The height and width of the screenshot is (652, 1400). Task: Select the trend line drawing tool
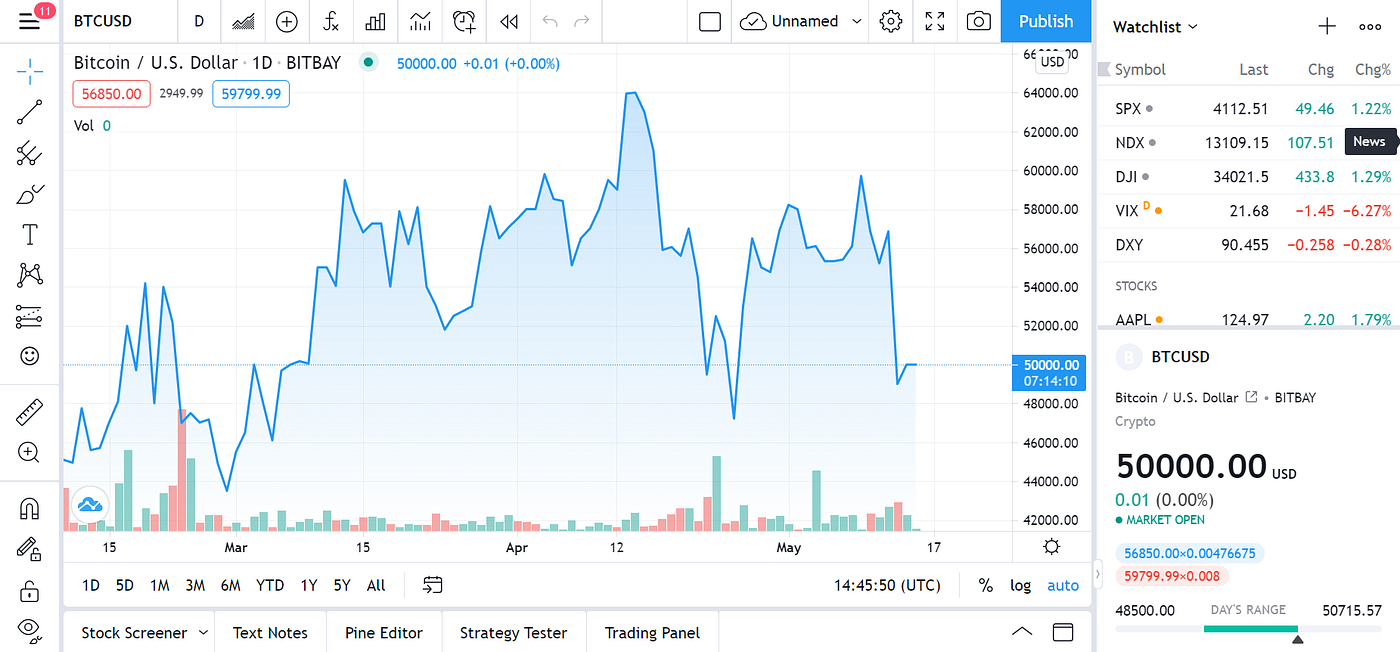30,112
